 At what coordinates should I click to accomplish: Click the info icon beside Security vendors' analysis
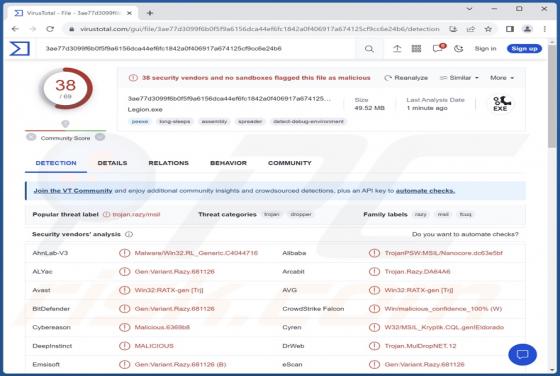tap(129, 234)
